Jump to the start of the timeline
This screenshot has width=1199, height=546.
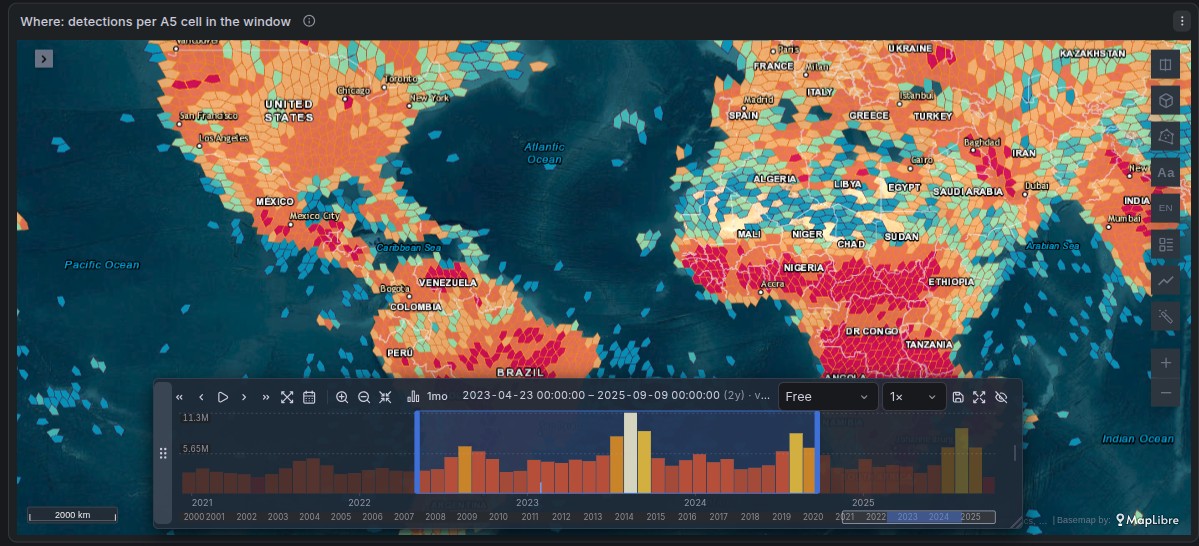180,397
